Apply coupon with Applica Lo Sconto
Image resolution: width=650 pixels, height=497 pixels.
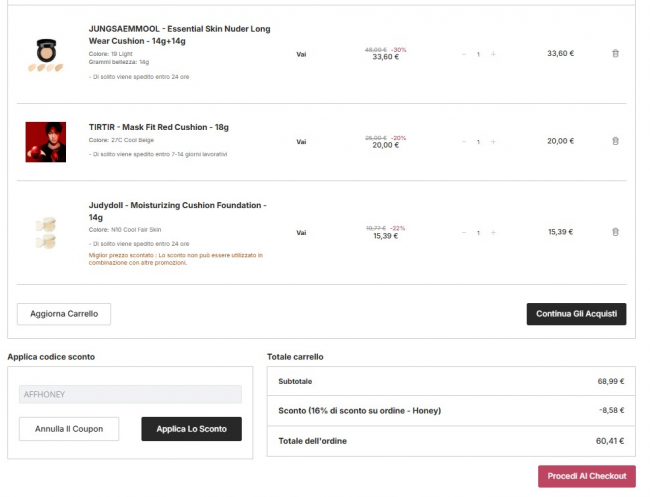191,429
